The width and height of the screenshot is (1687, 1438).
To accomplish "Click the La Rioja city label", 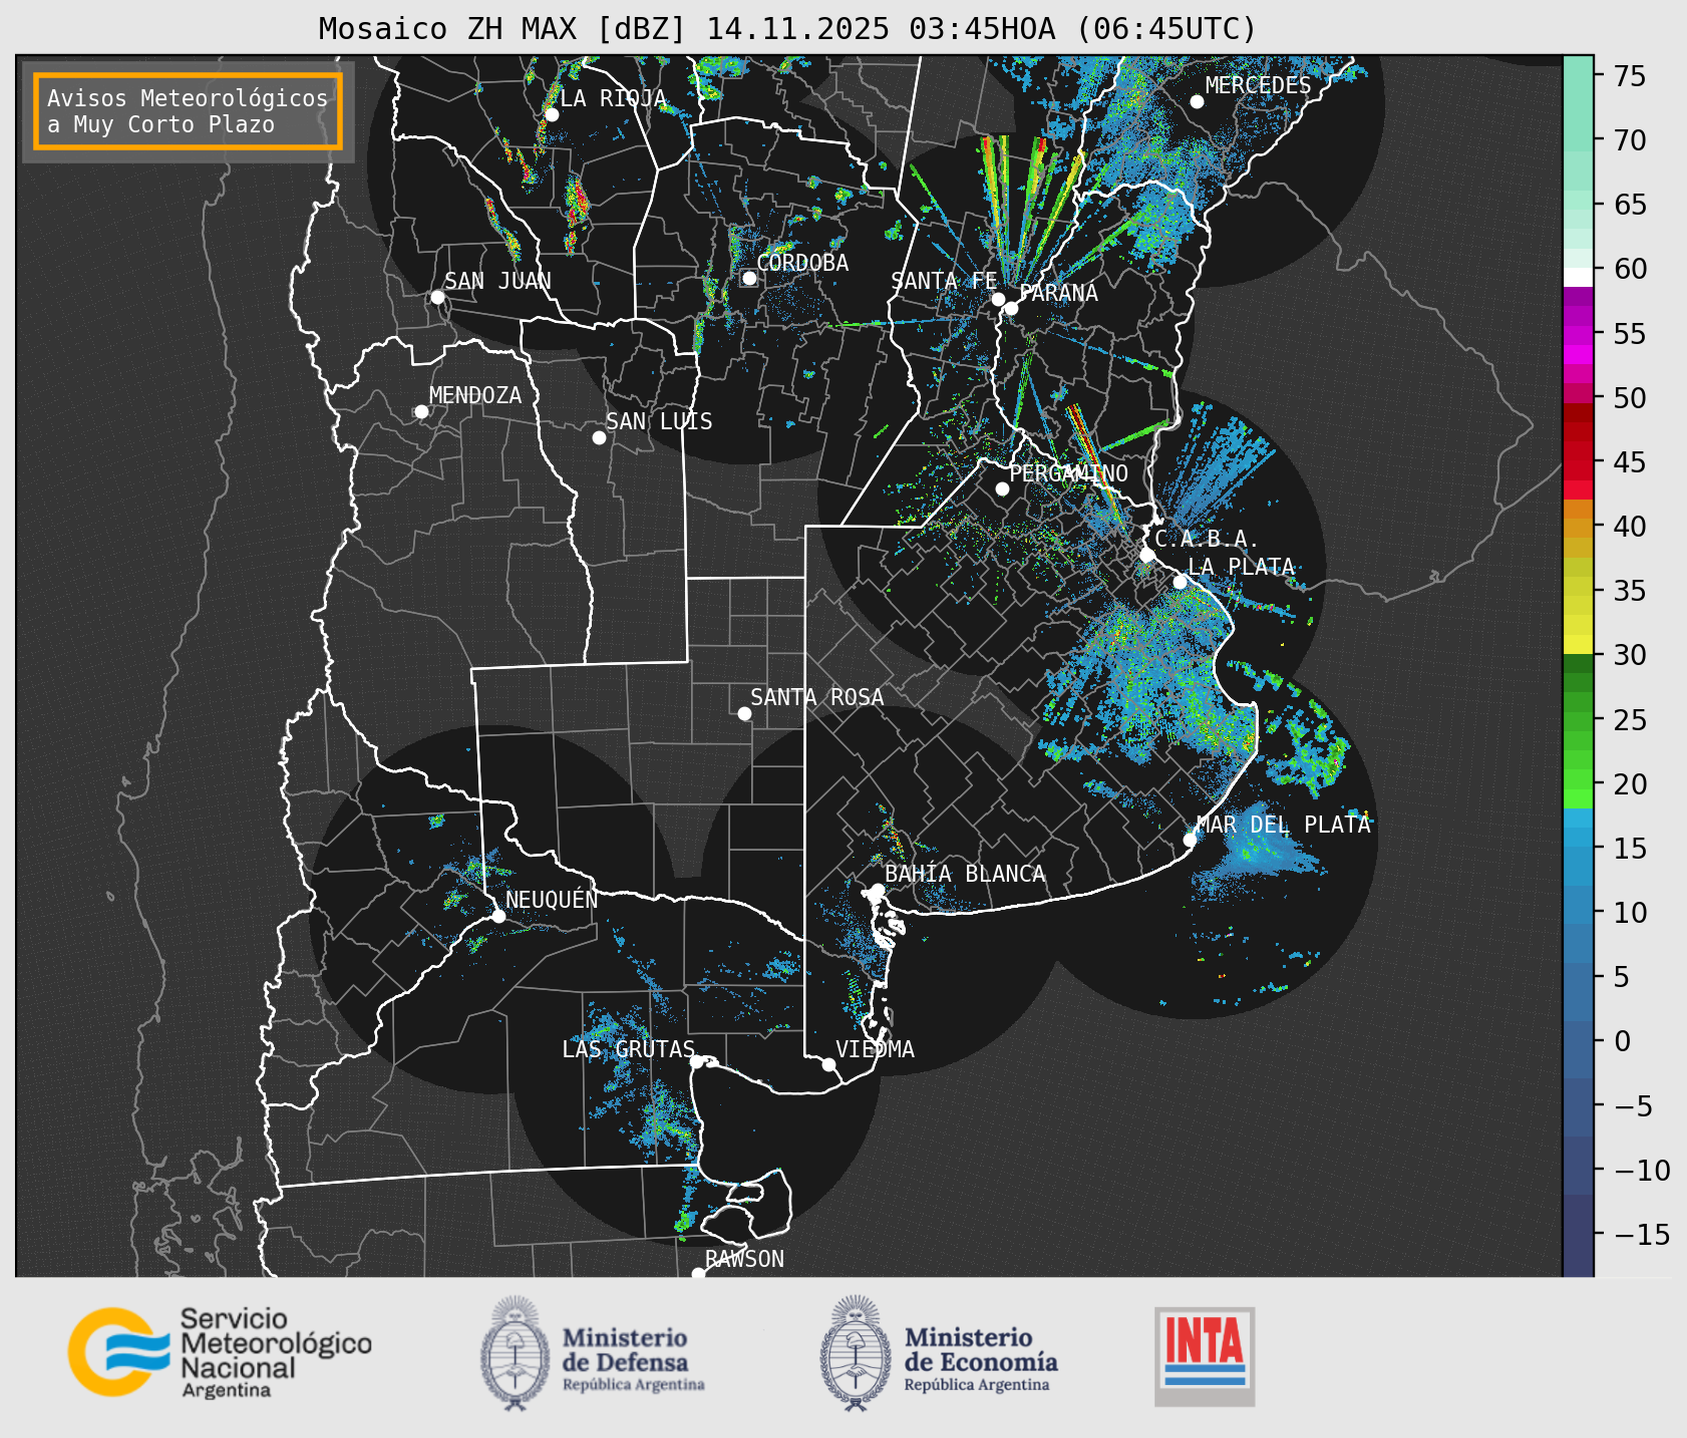I will (612, 98).
